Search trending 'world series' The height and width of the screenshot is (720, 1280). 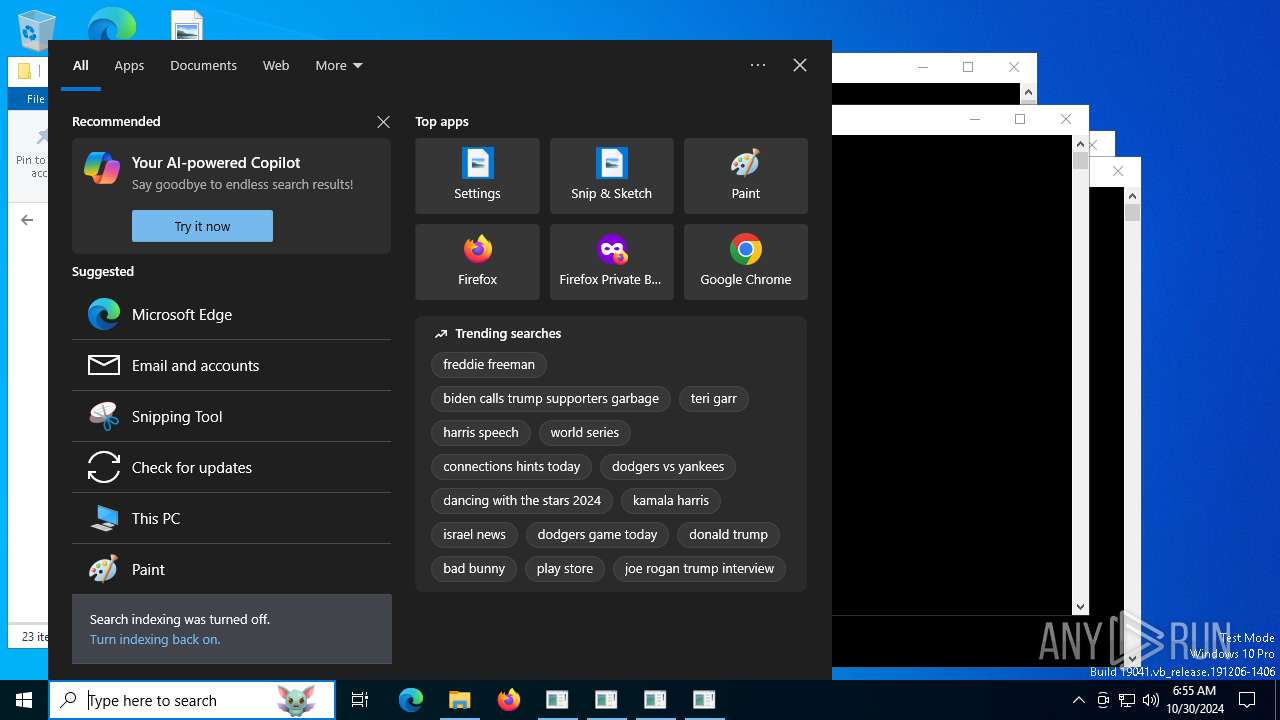click(x=585, y=432)
